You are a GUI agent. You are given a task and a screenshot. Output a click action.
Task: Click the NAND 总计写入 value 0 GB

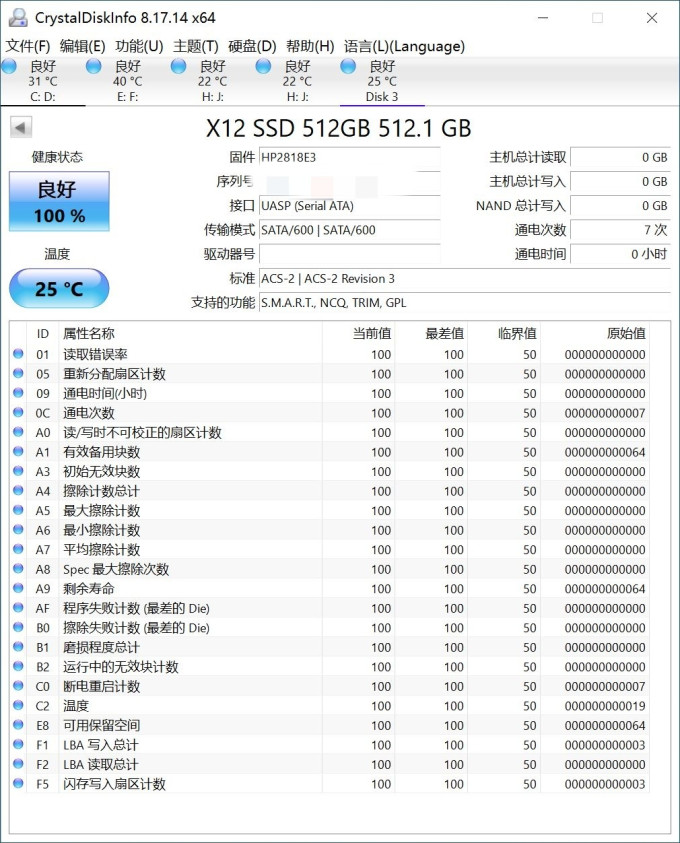[x=620, y=206]
